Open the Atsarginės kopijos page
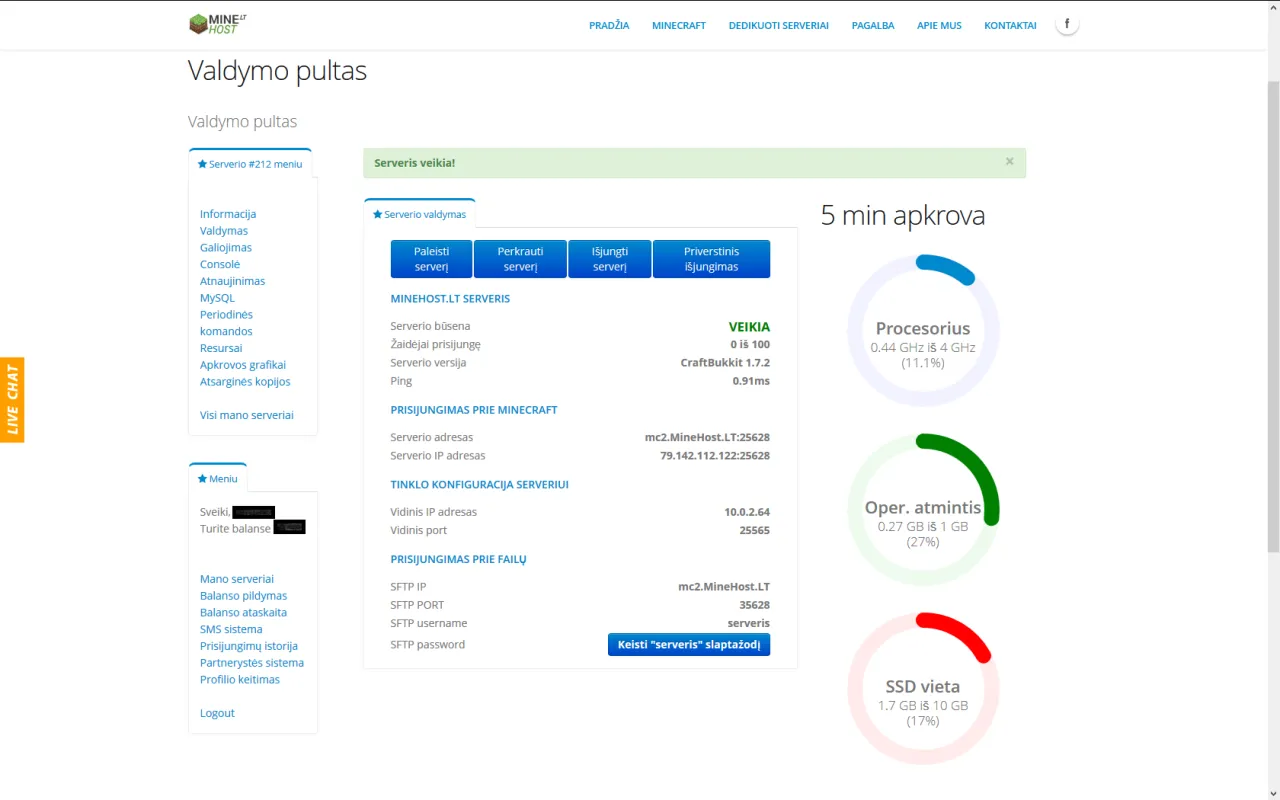Screen dimensions: 1280x800 245,381
